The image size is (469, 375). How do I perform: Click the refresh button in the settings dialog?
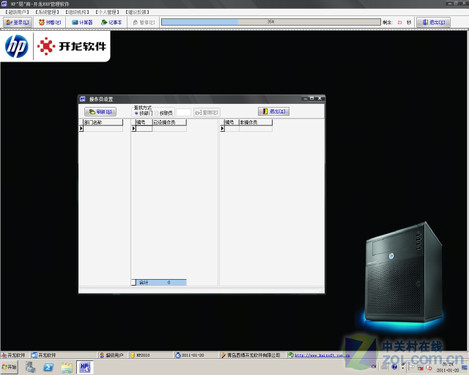pos(100,112)
